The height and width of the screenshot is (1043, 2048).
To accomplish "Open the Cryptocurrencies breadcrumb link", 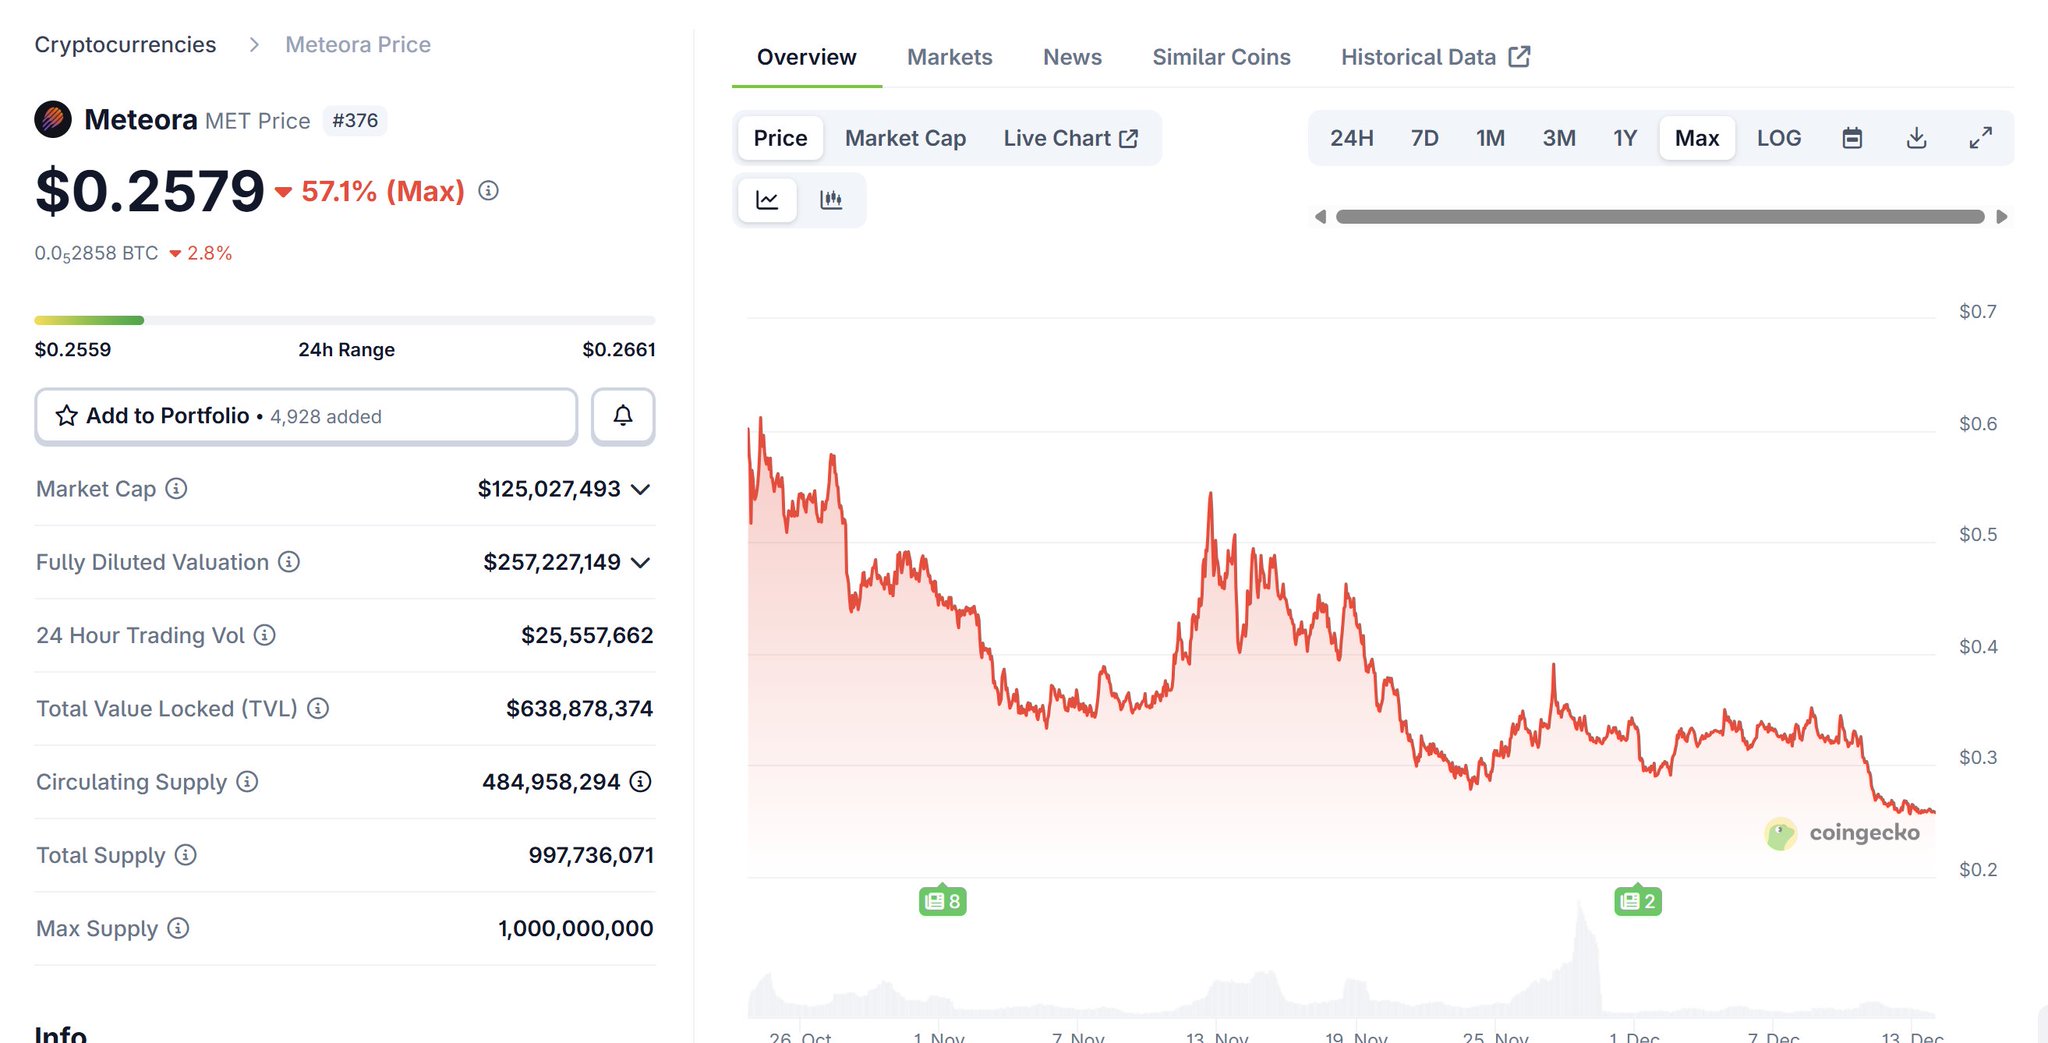I will click(125, 45).
